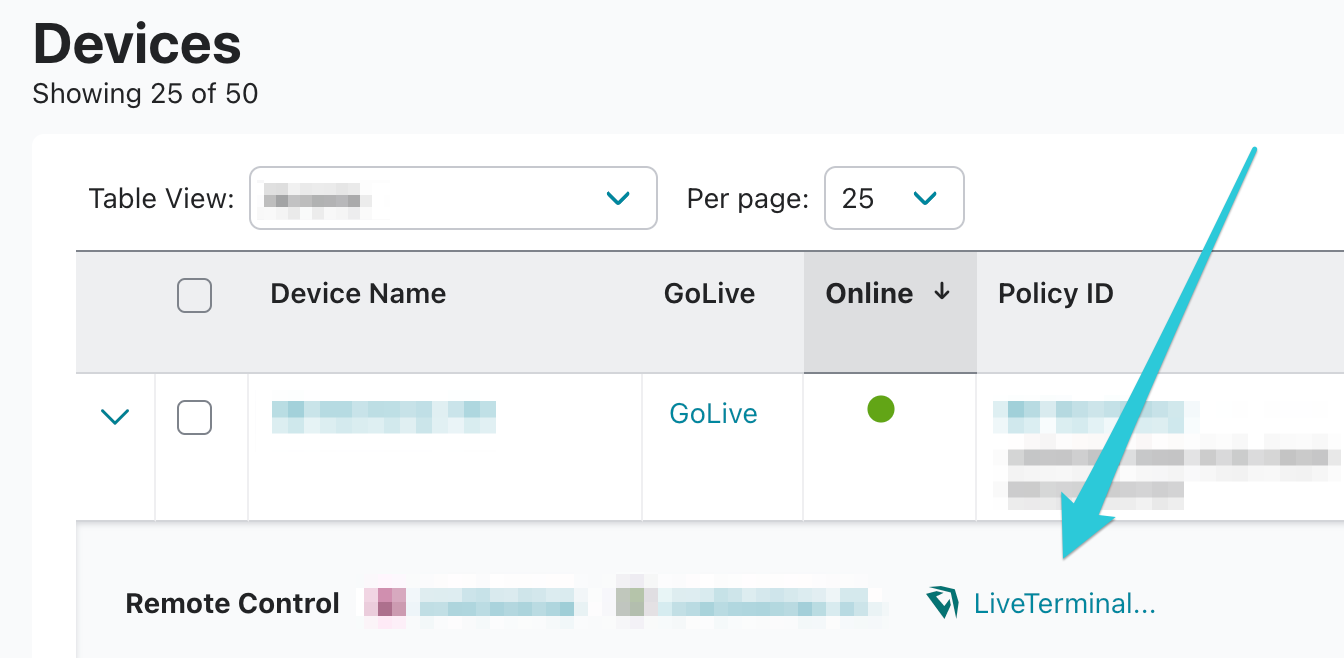
Task: Click the LiveTerminal bird logo icon
Action: tap(943, 603)
